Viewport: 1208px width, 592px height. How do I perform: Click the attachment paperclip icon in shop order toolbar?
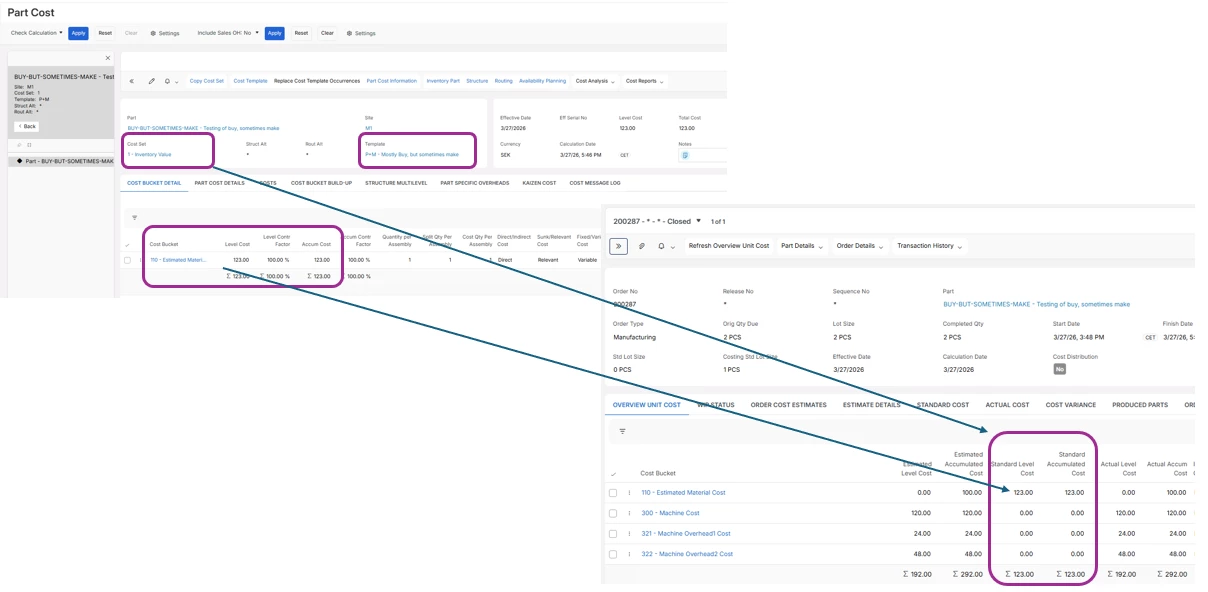642,246
